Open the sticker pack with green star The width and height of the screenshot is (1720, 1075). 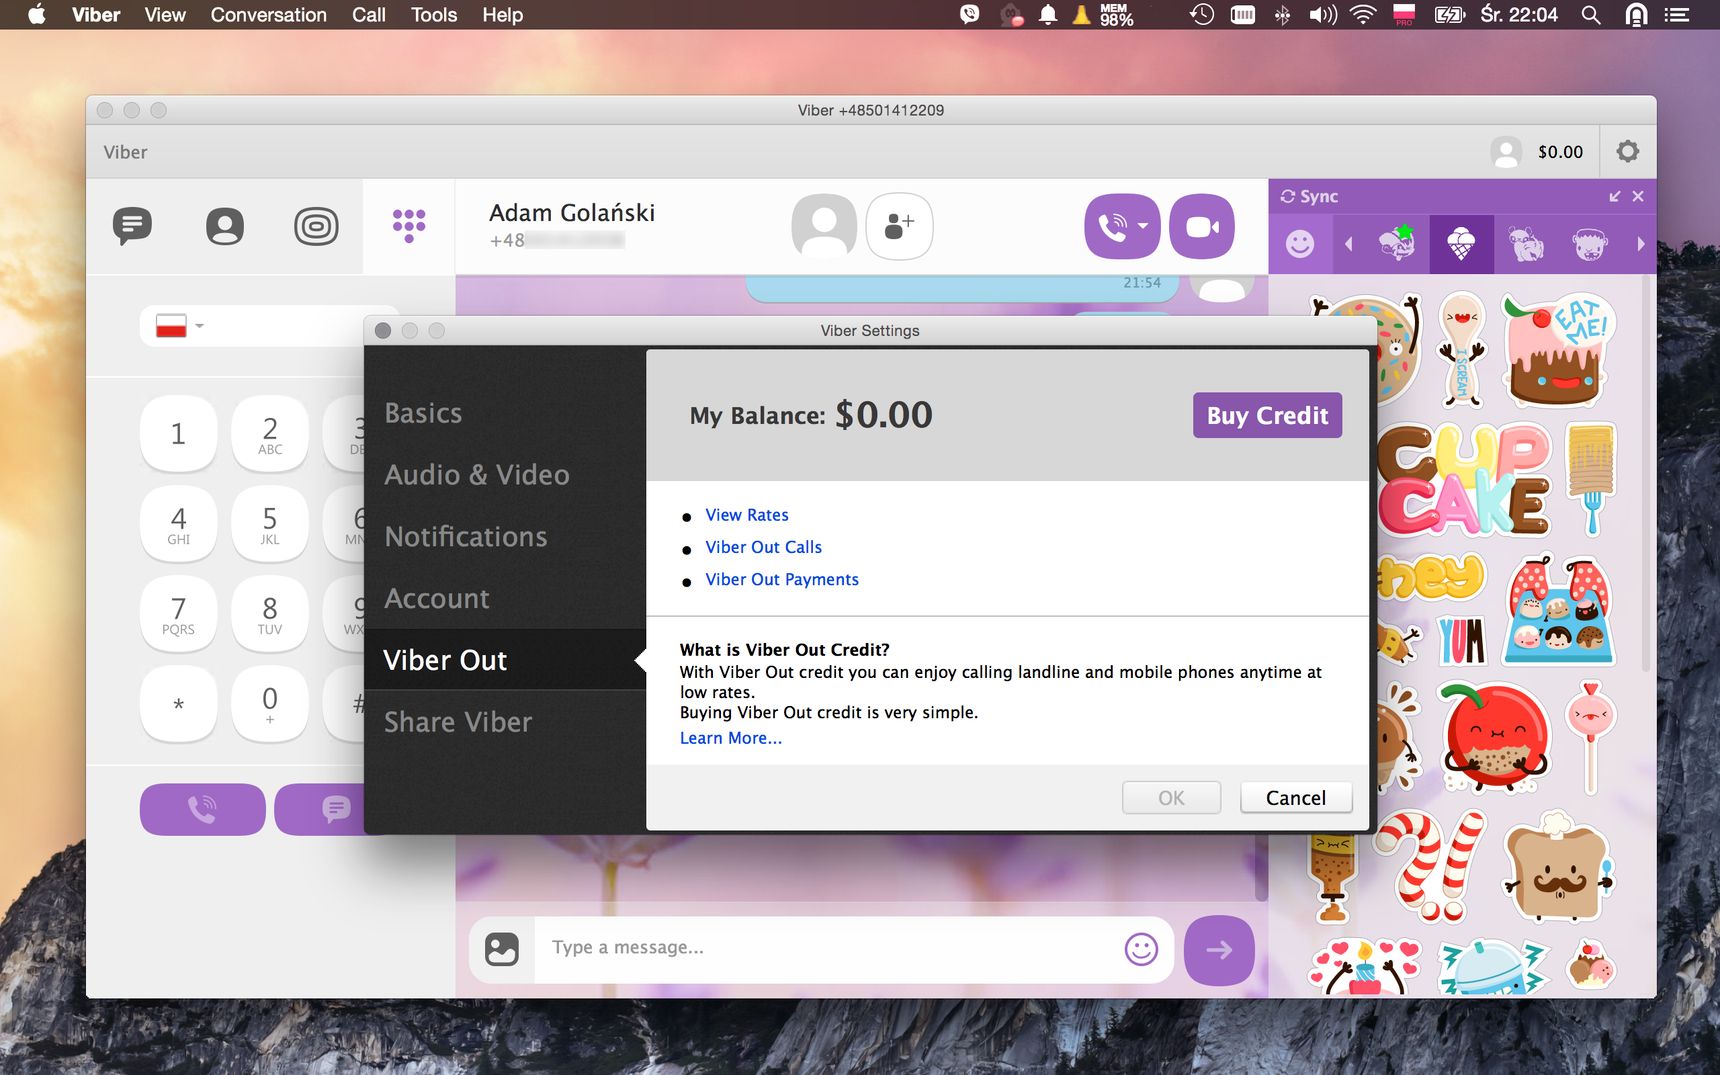(x=1397, y=243)
